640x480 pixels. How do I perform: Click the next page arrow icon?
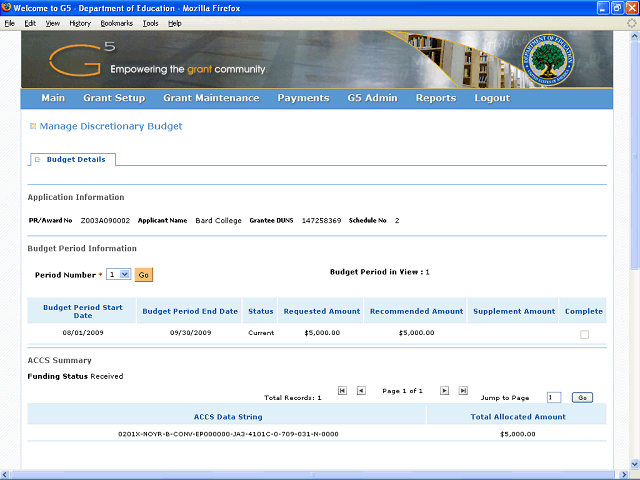pyautogui.click(x=445, y=391)
